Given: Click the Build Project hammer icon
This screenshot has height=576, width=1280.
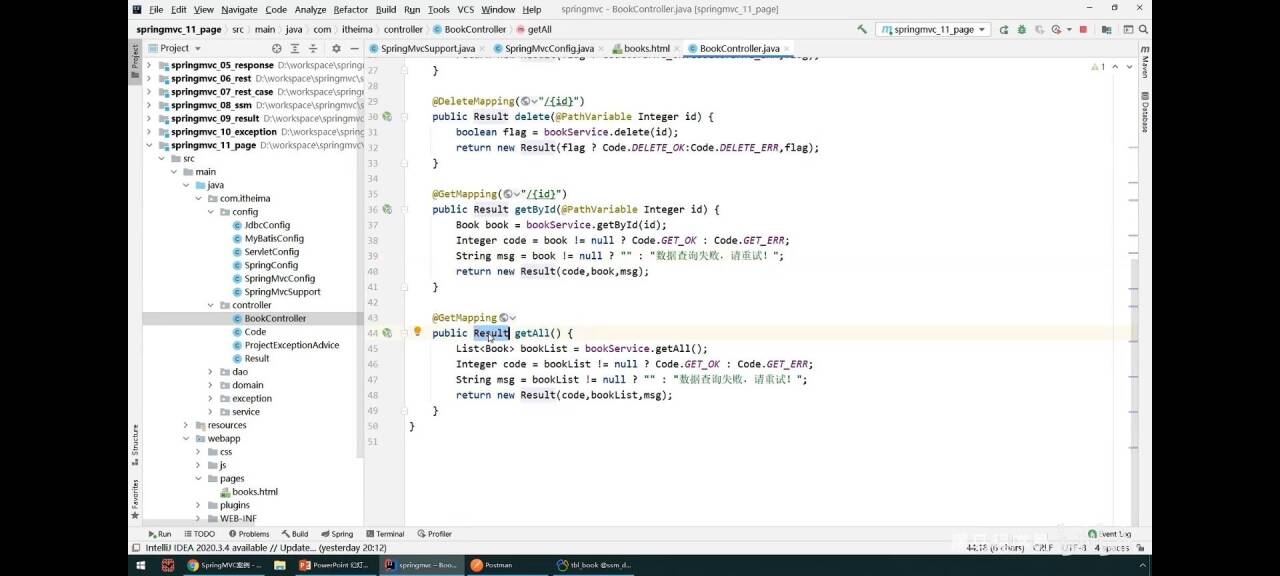Looking at the screenshot, I should pos(862,29).
